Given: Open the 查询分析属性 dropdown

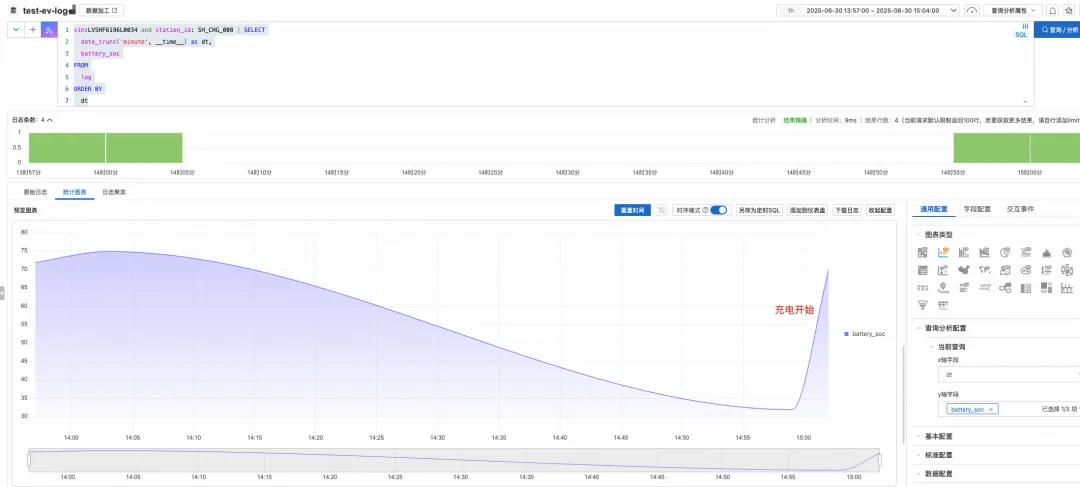Looking at the screenshot, I should point(1012,10).
